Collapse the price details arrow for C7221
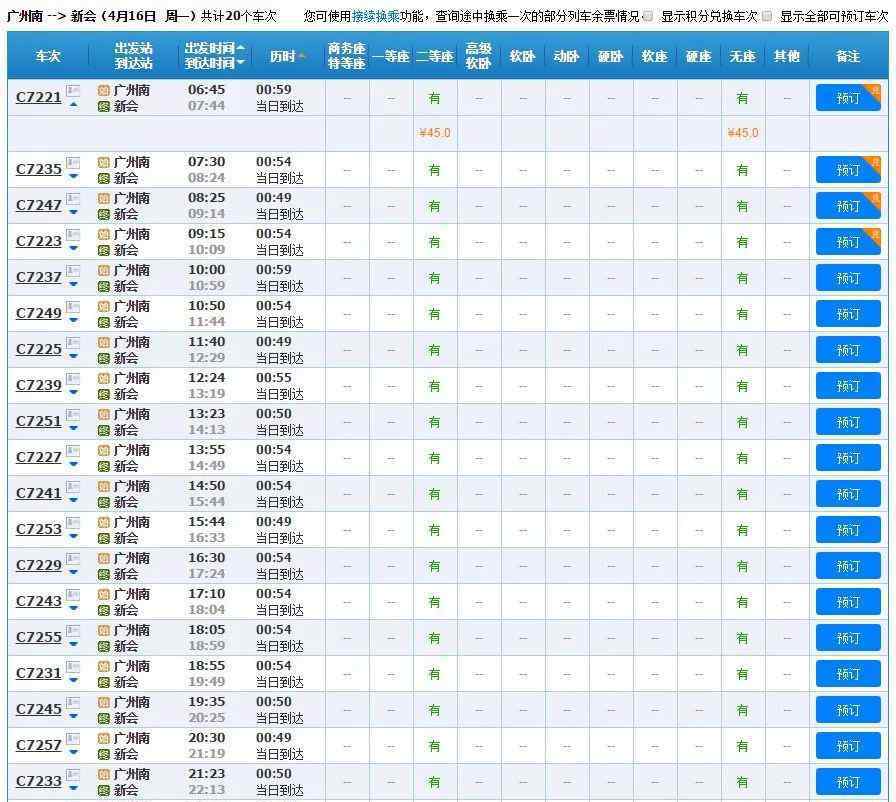 click(73, 105)
